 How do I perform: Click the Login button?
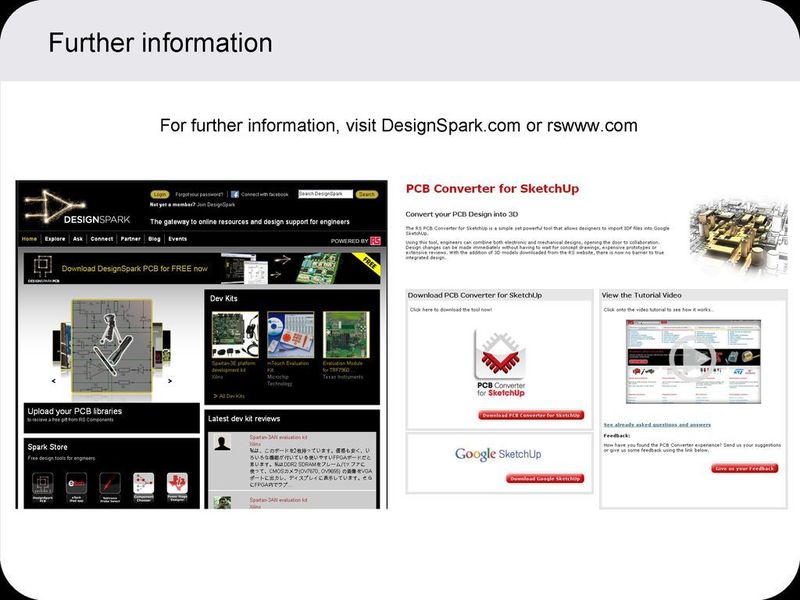point(160,194)
